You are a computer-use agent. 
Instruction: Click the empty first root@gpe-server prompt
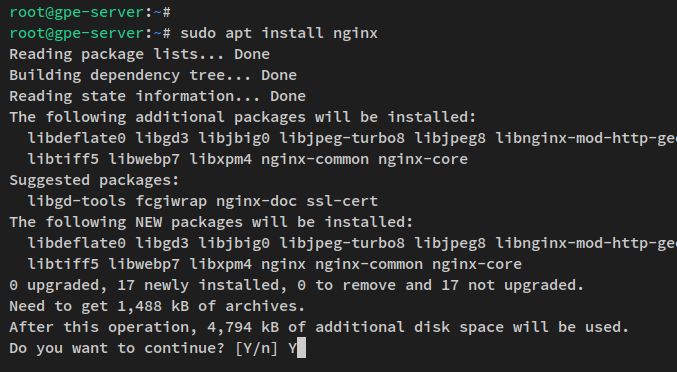(x=90, y=12)
